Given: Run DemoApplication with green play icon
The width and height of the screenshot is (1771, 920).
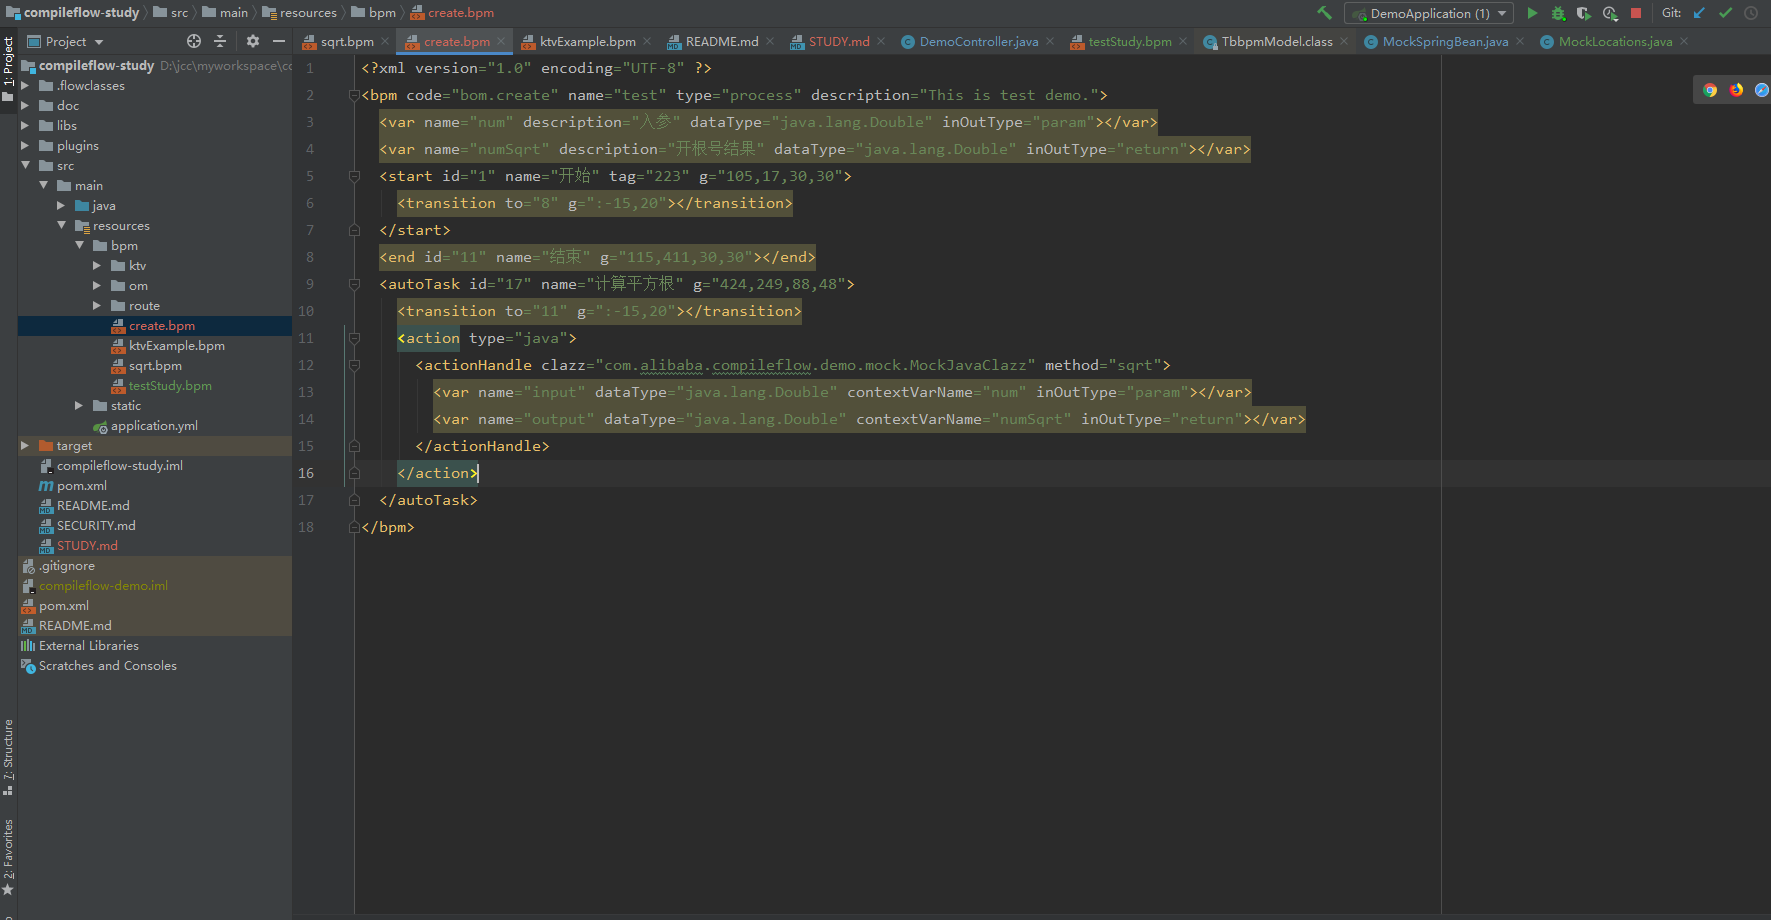Looking at the screenshot, I should 1532,13.
